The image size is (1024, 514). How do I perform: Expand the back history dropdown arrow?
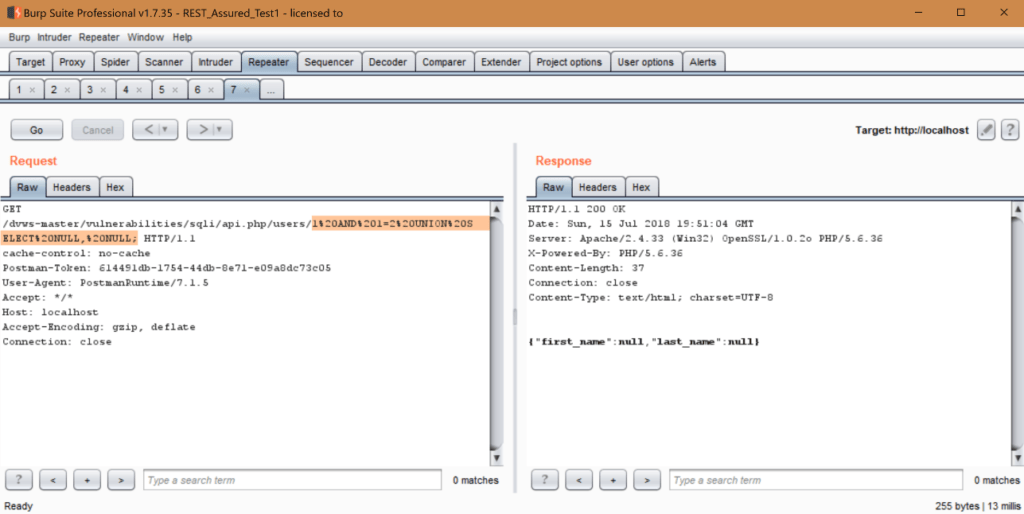tap(164, 130)
